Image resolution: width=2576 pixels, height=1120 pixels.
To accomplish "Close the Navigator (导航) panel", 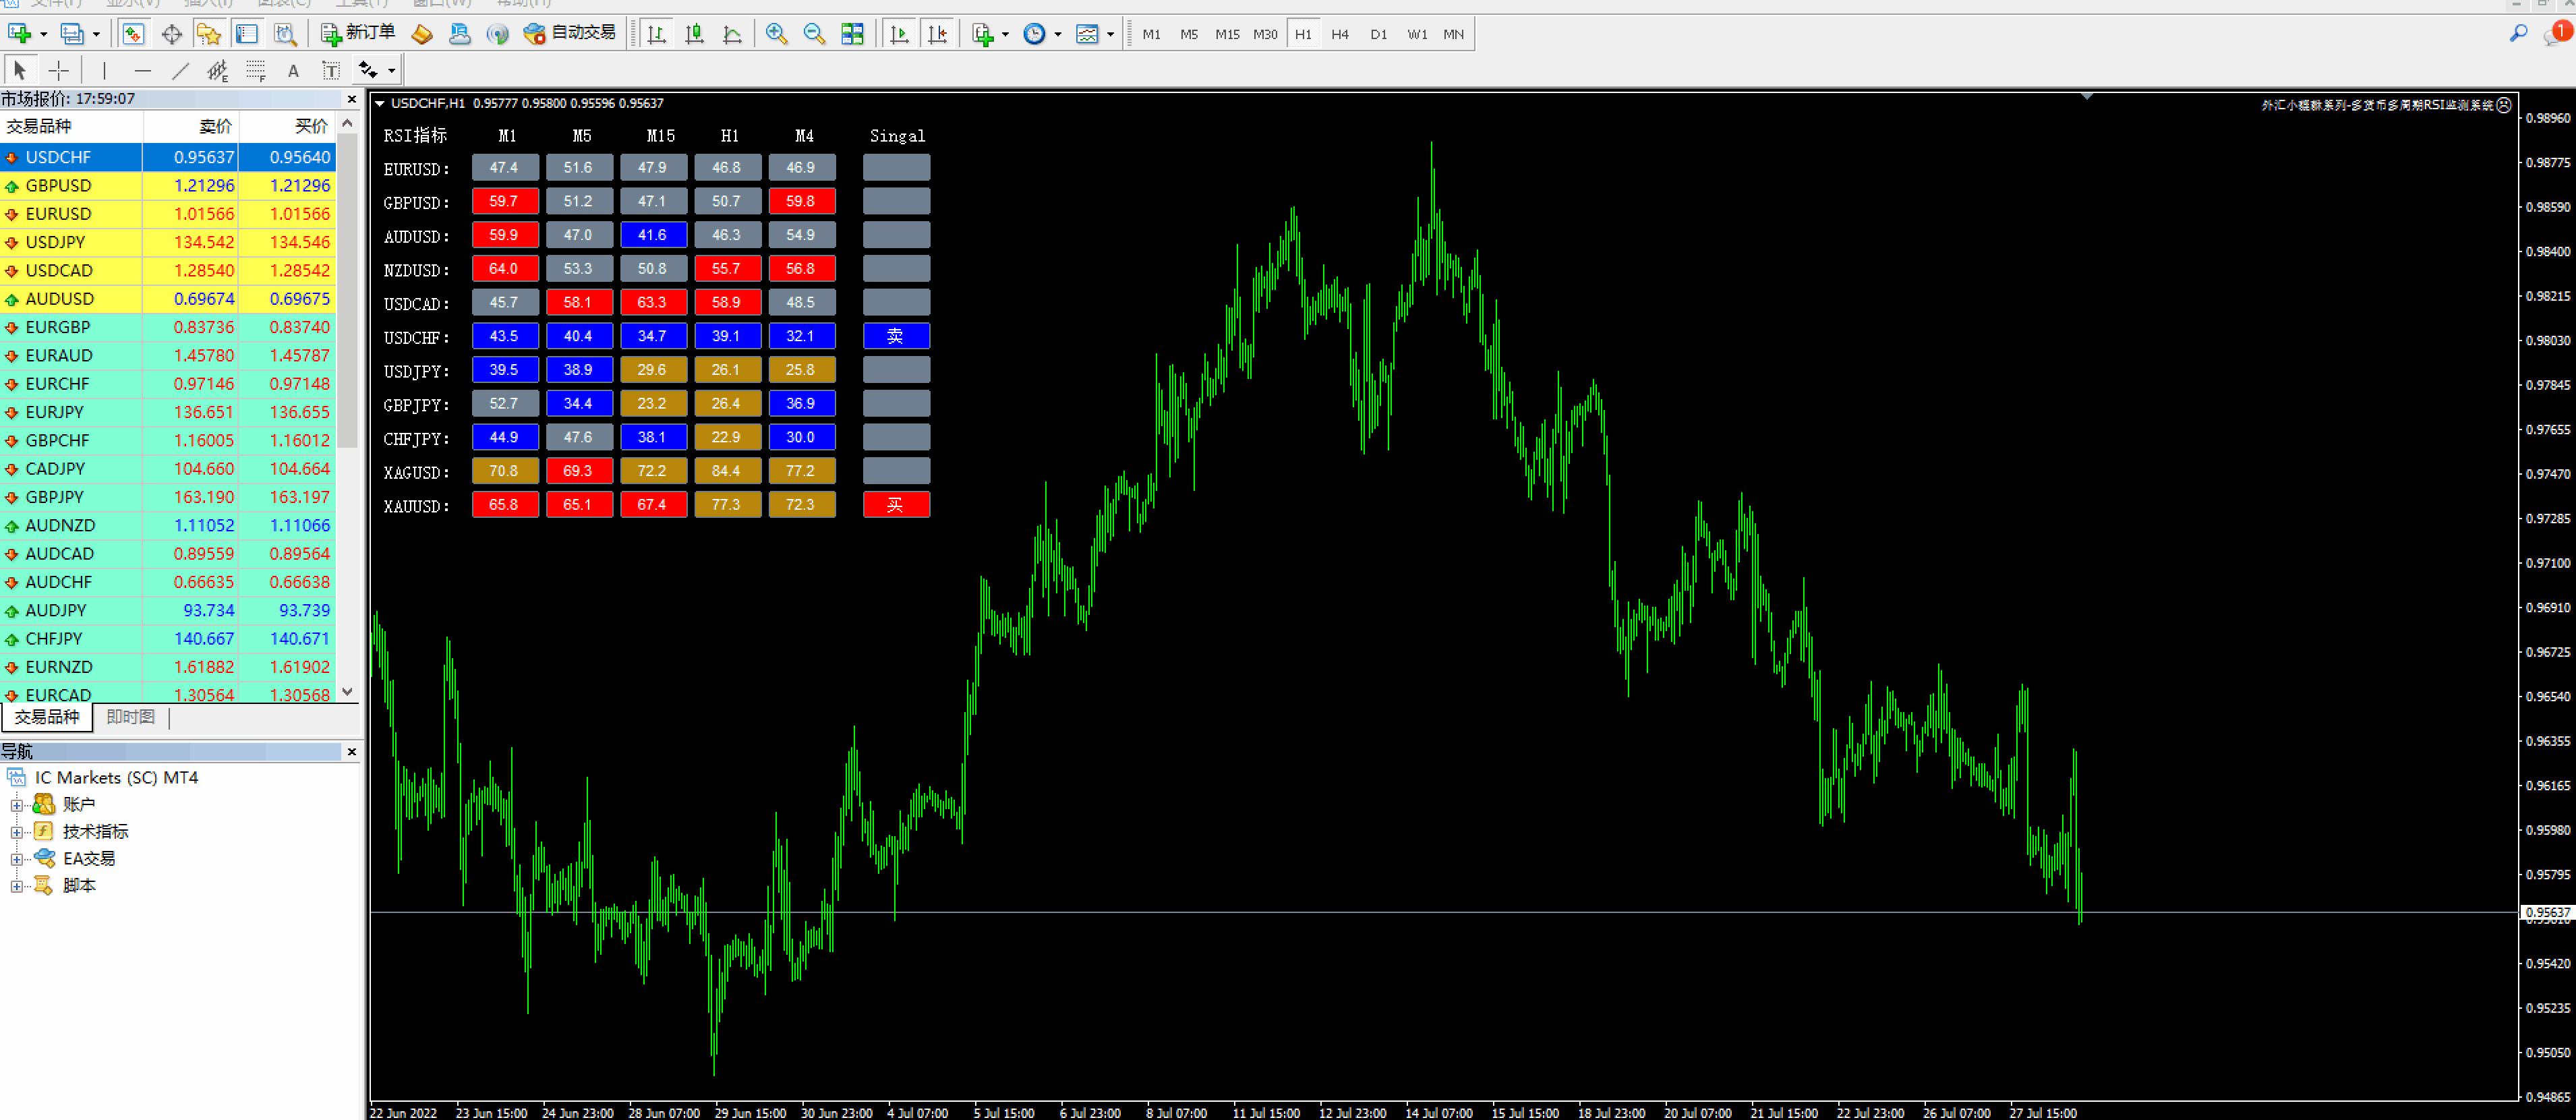I will click(x=352, y=752).
